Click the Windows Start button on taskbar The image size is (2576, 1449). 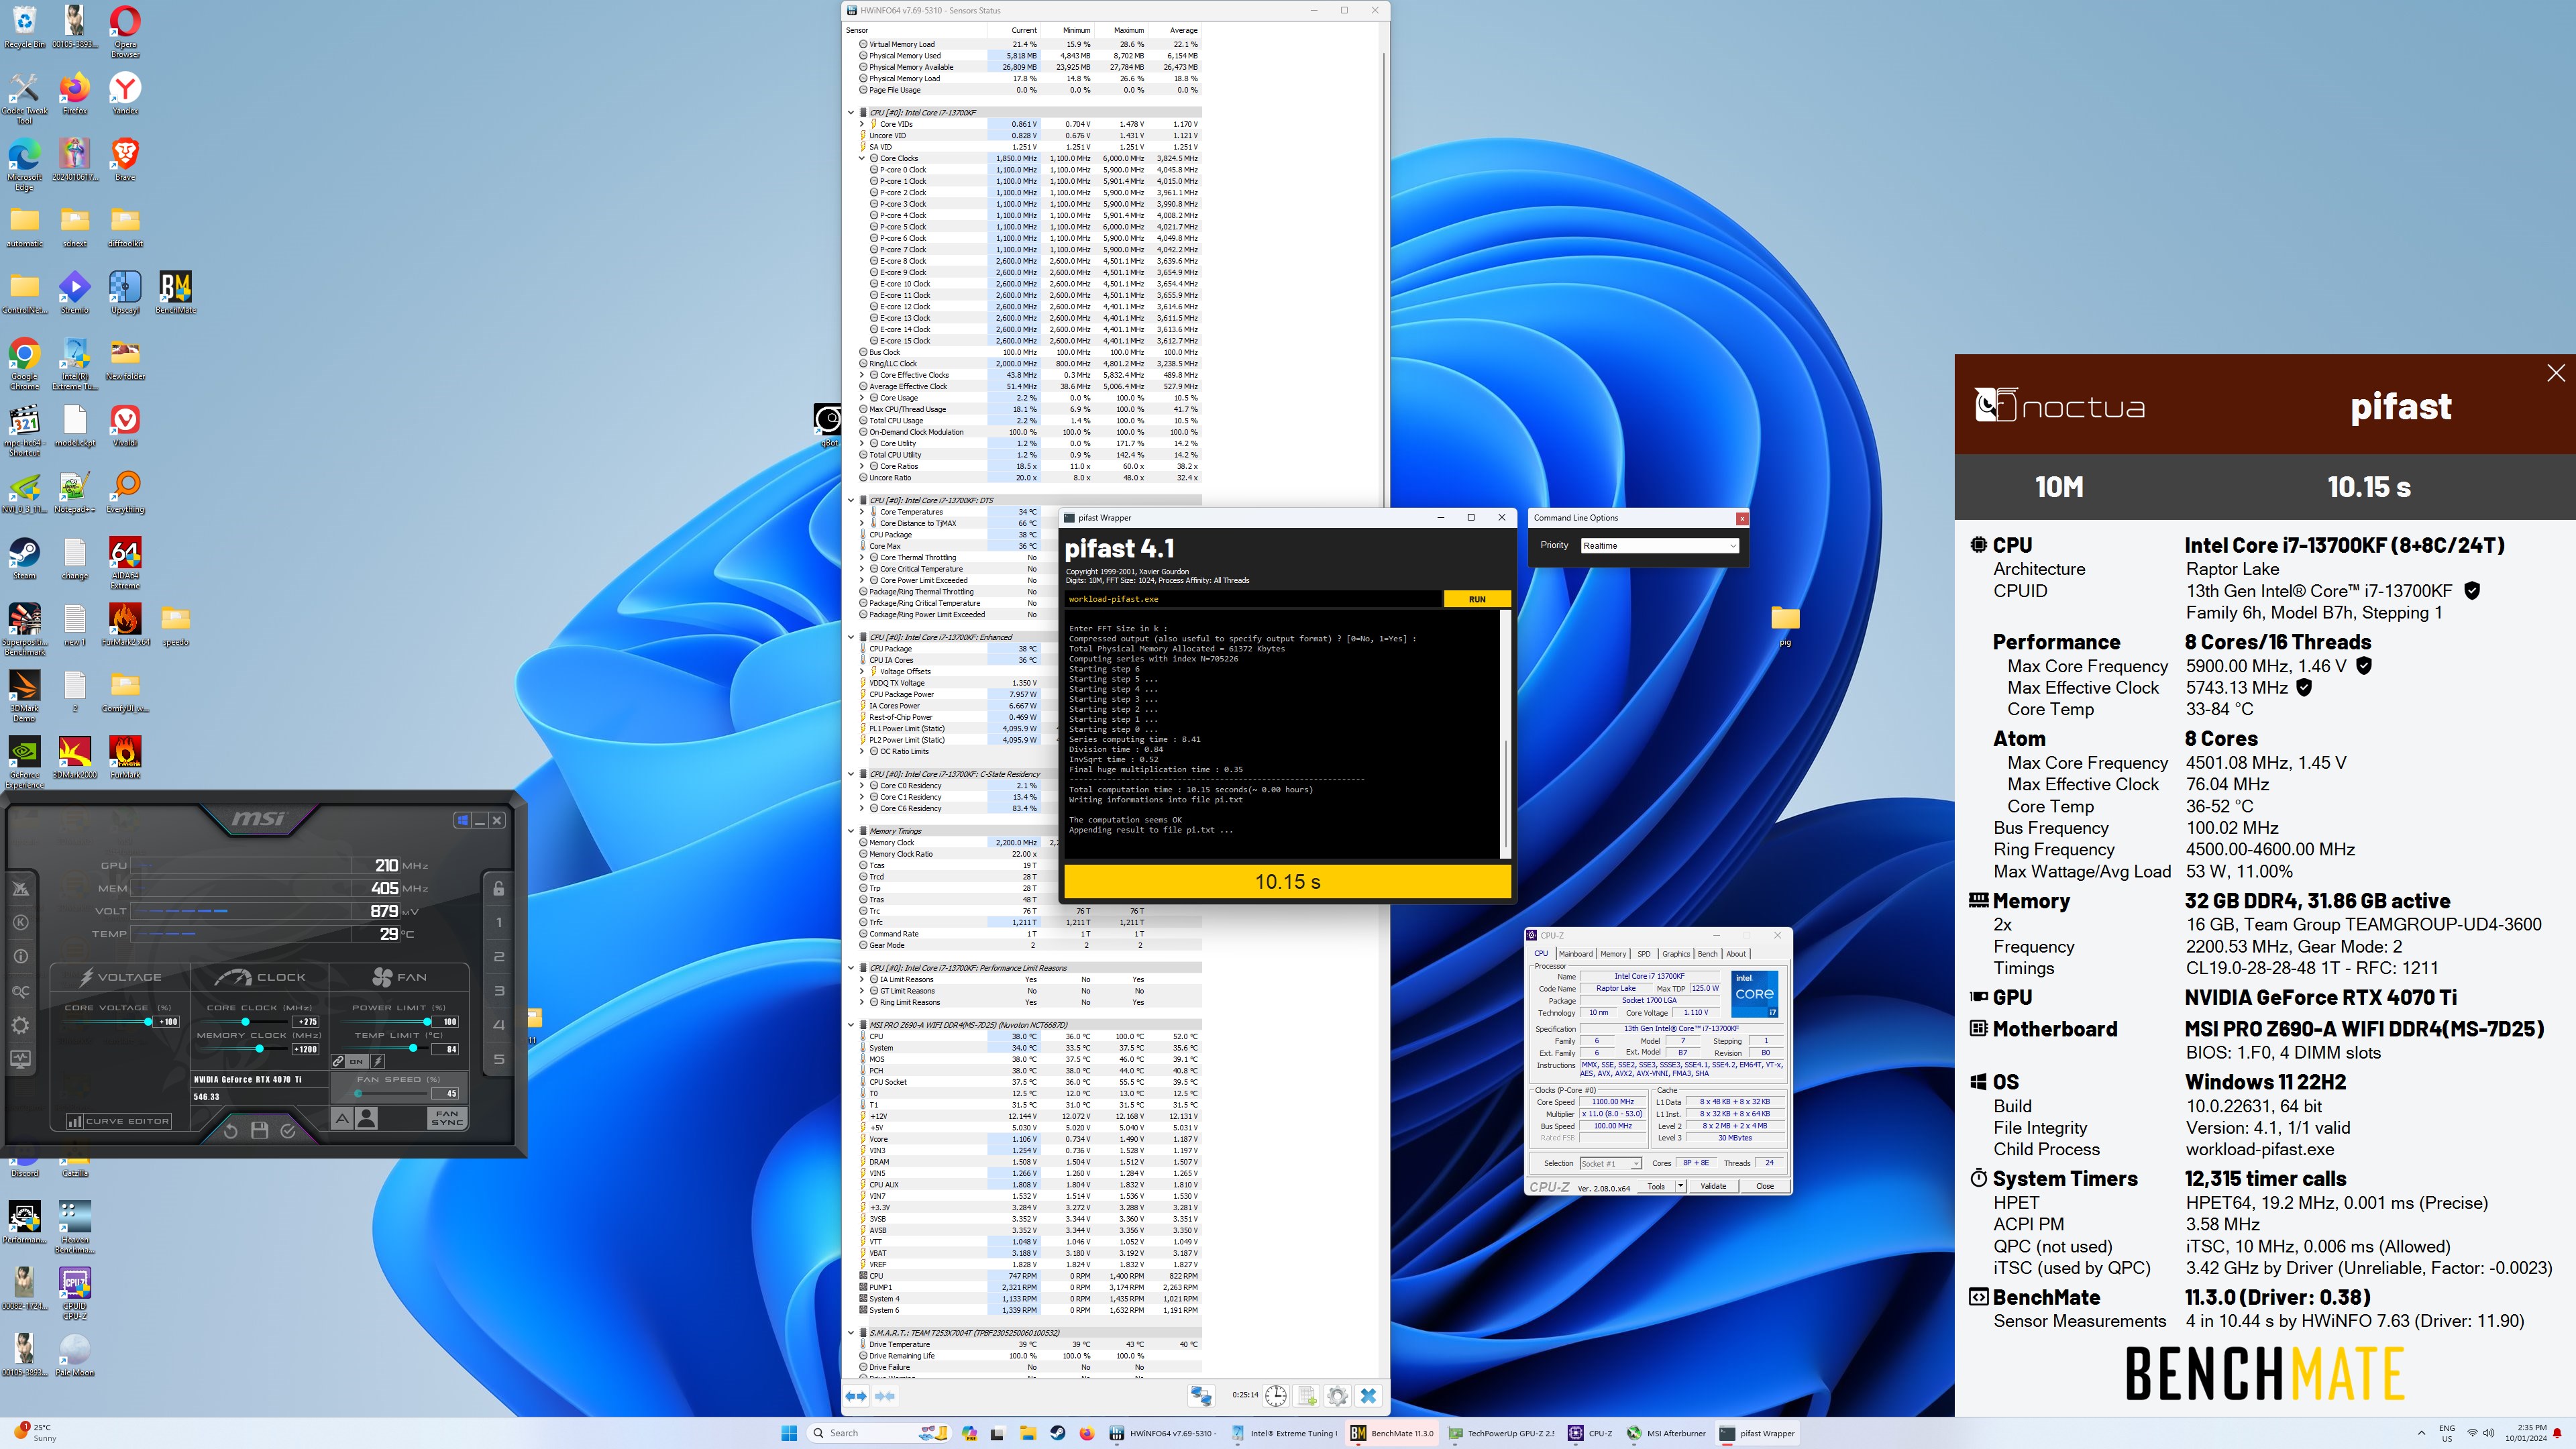pyautogui.click(x=789, y=1433)
